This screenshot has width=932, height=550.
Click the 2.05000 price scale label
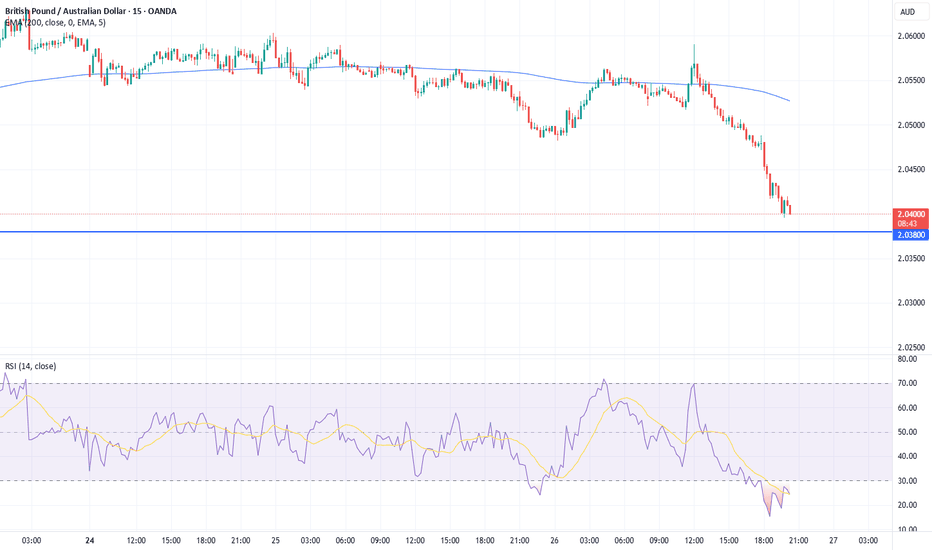coord(911,125)
